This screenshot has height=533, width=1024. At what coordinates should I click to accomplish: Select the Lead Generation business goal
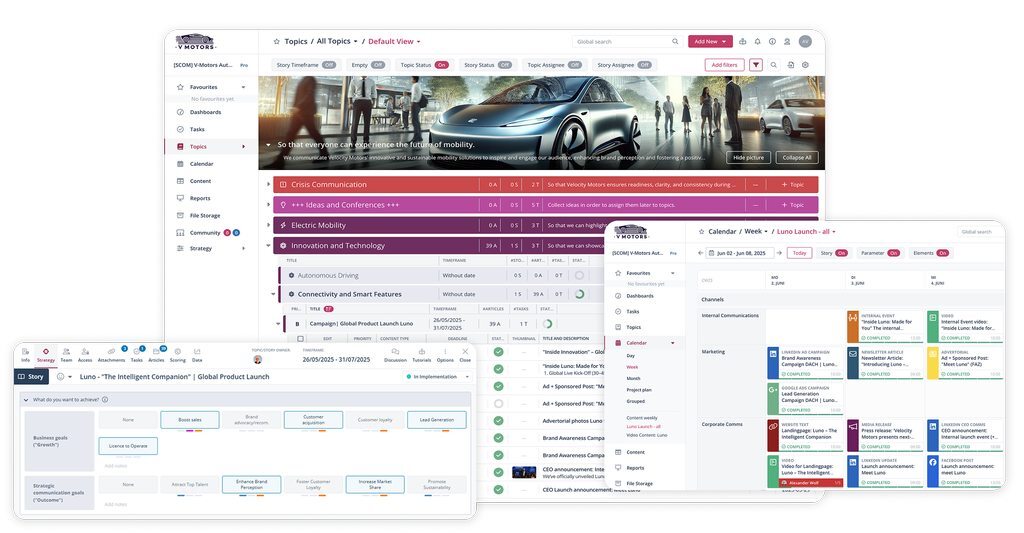[437, 420]
